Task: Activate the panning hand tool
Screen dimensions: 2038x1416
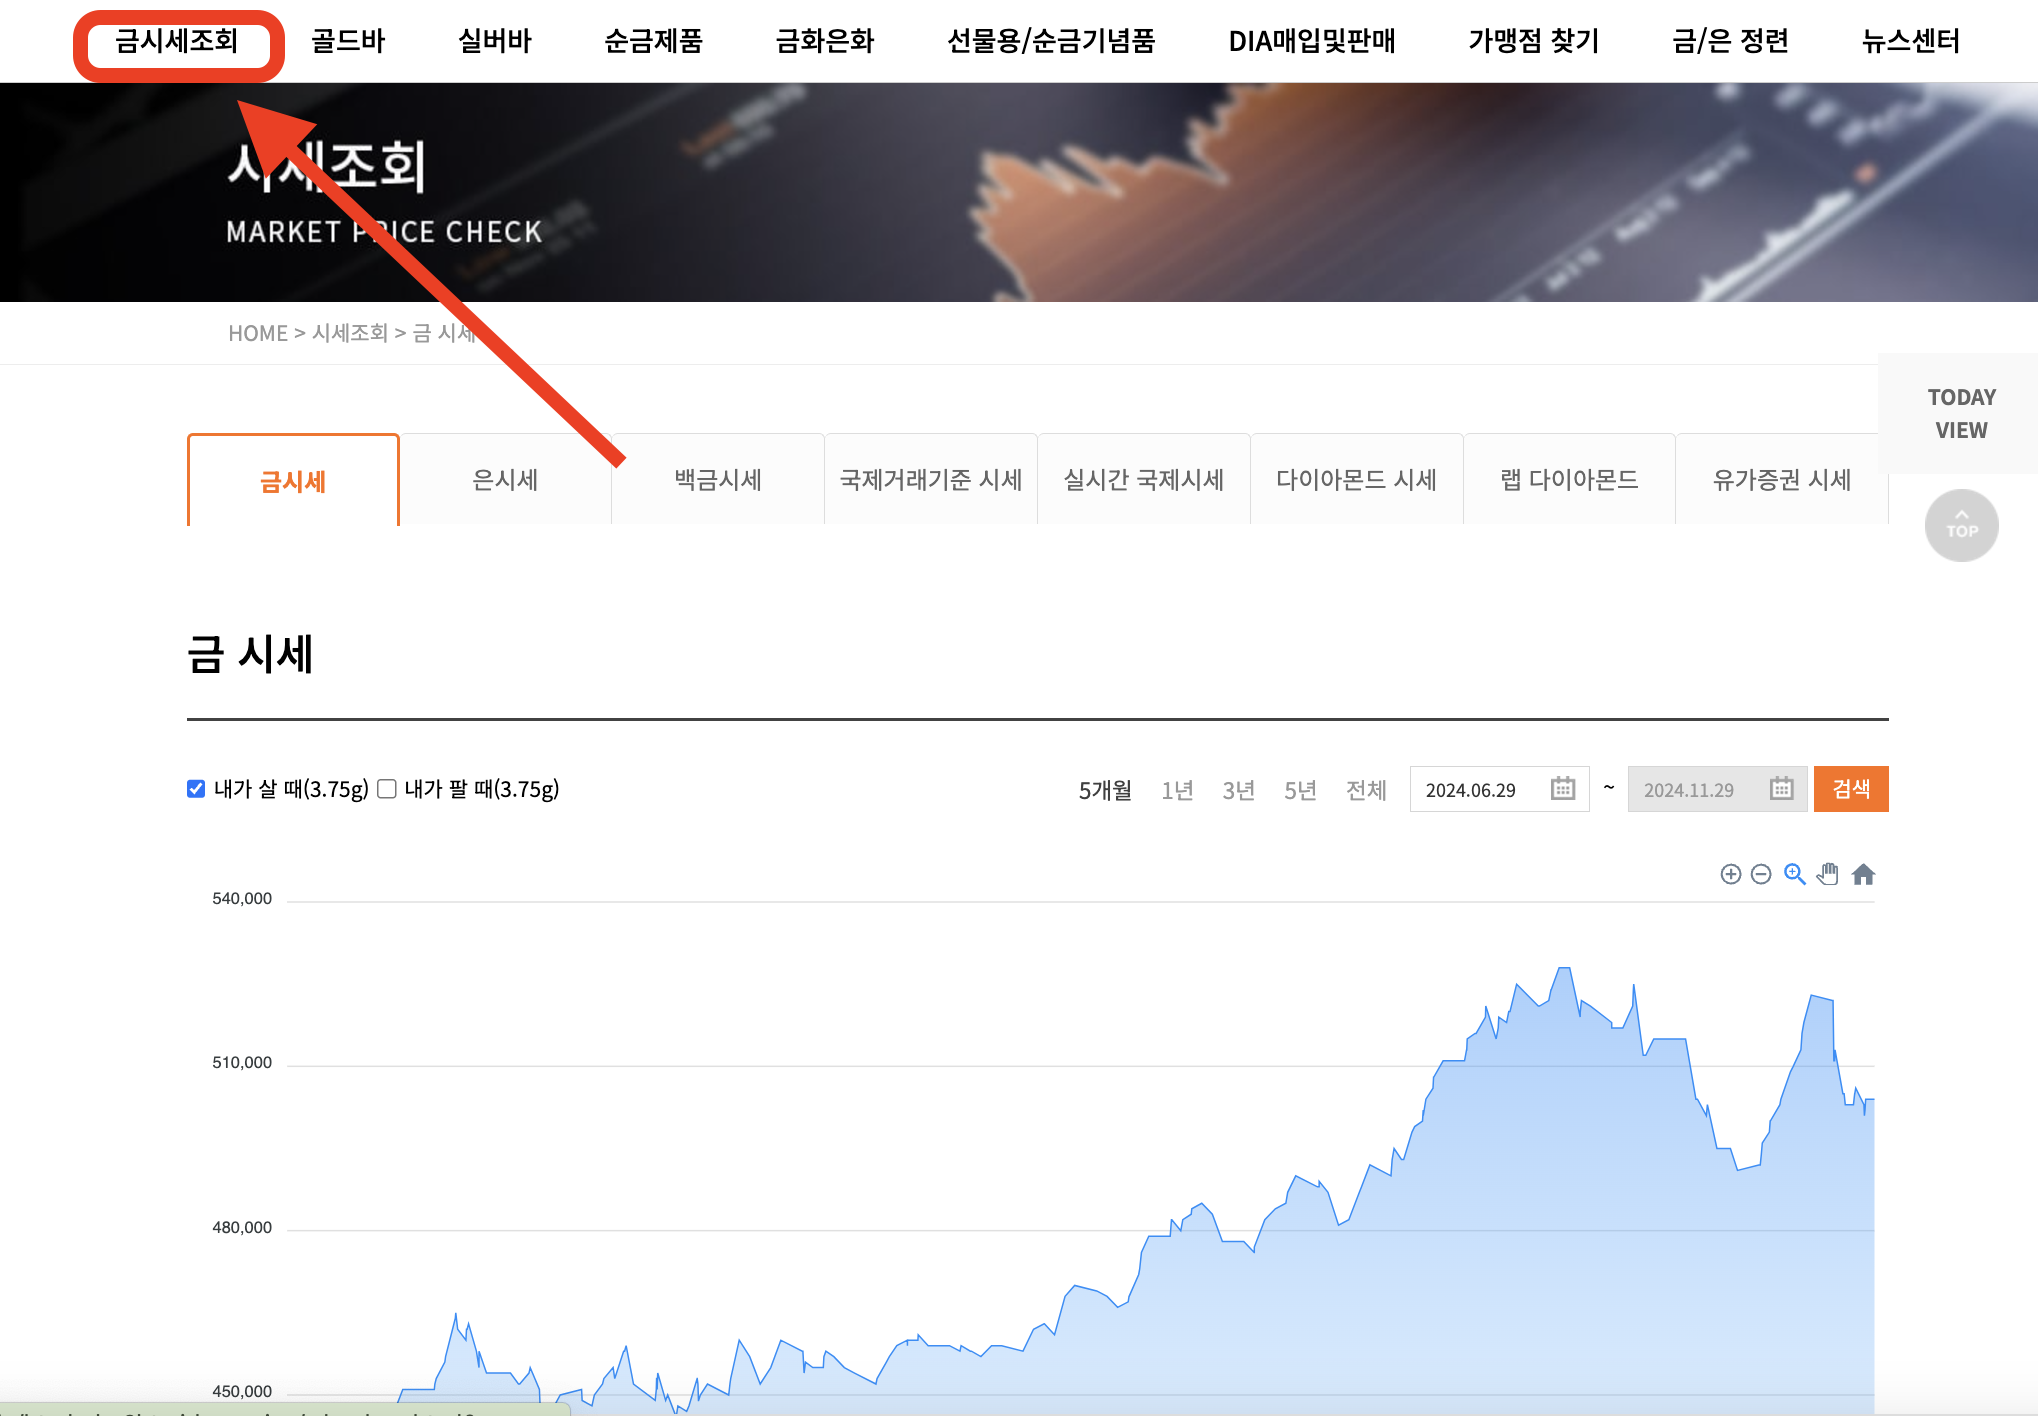Action: point(1828,875)
